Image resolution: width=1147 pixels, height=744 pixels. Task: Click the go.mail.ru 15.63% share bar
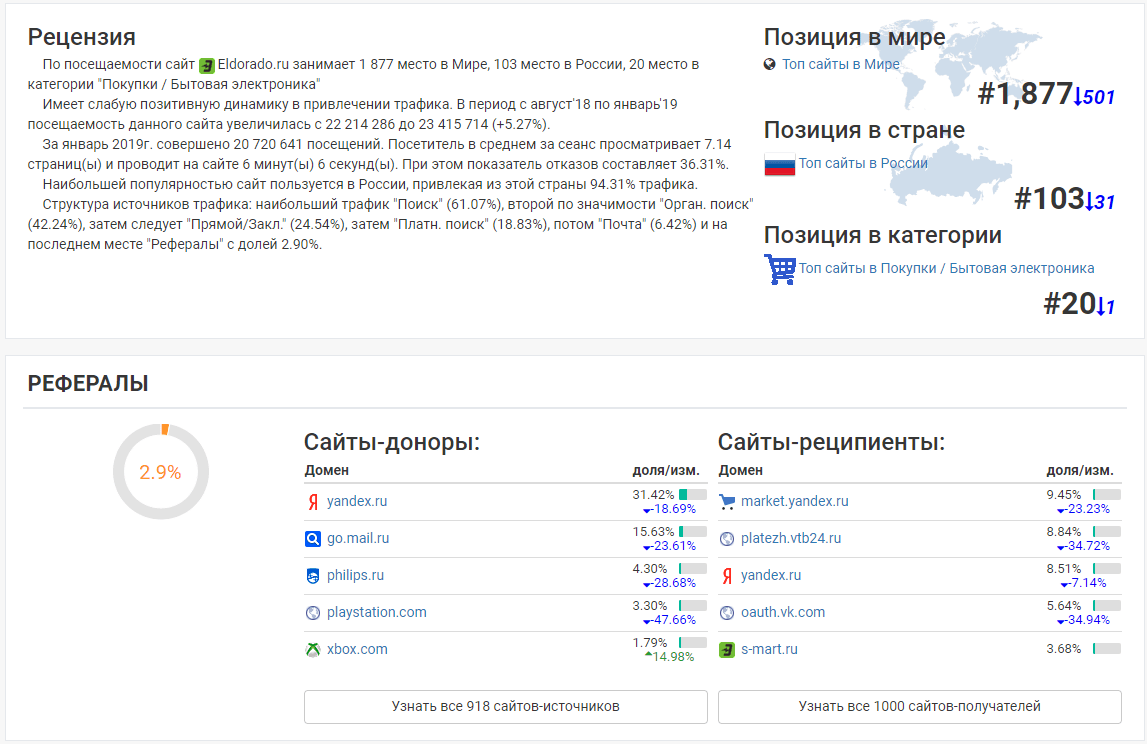[693, 532]
